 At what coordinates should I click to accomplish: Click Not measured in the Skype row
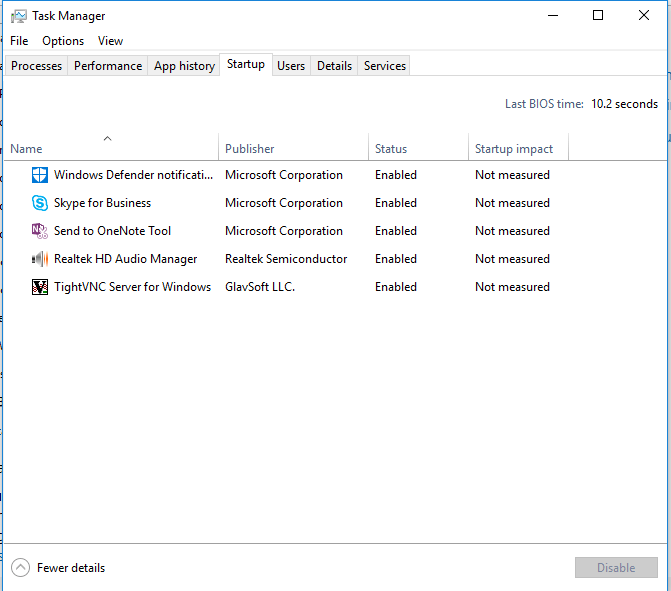point(512,203)
